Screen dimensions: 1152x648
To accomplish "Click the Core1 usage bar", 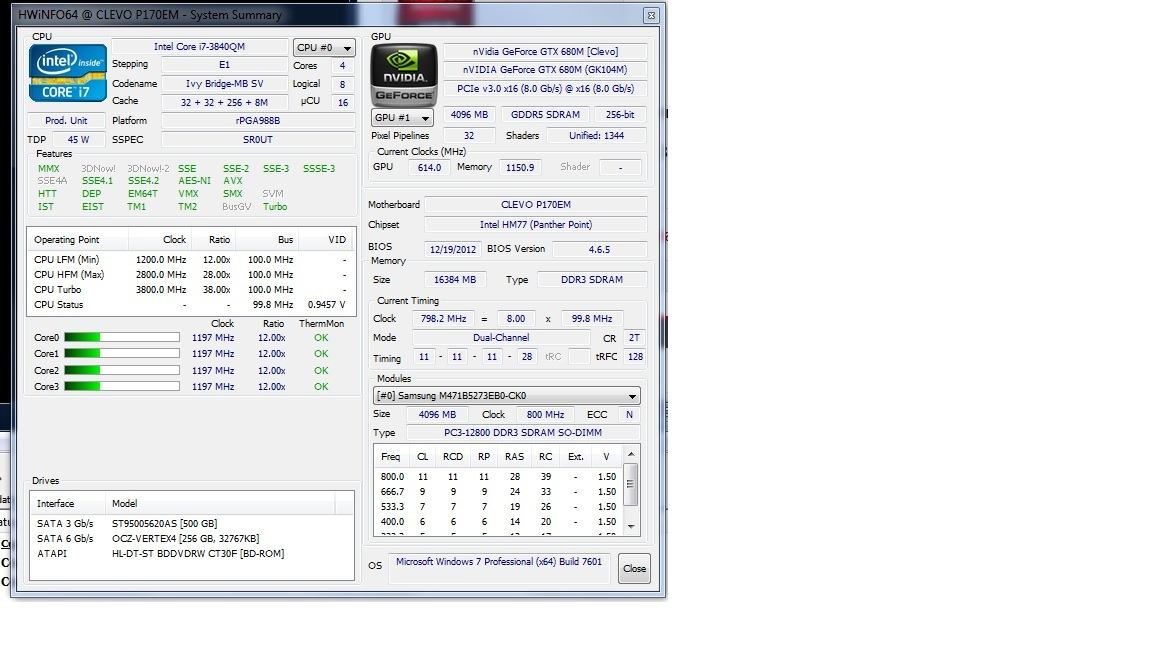I will pos(122,353).
